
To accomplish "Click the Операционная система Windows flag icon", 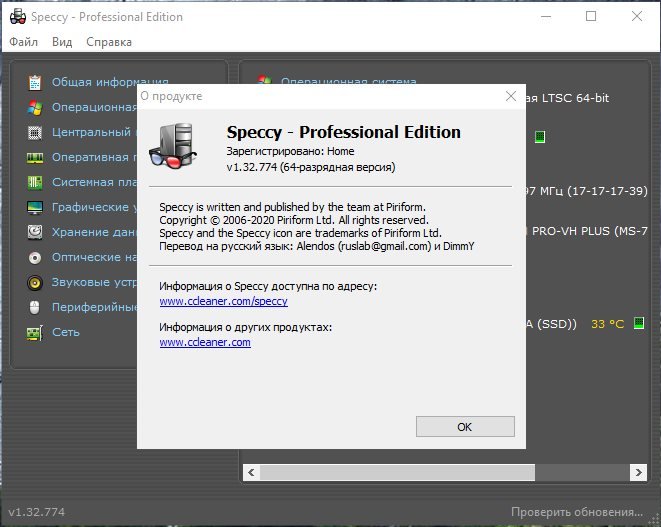I will tap(35, 108).
